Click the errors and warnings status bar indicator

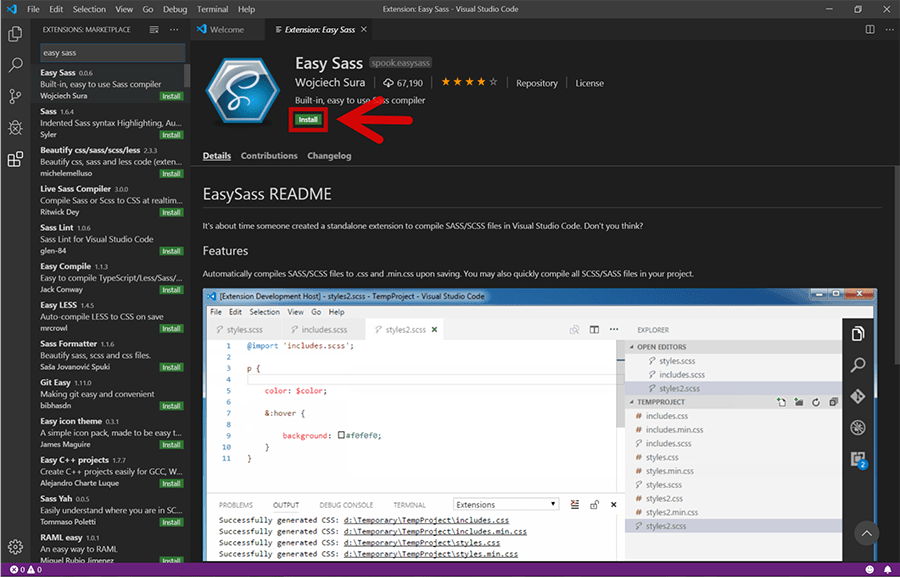point(26,570)
